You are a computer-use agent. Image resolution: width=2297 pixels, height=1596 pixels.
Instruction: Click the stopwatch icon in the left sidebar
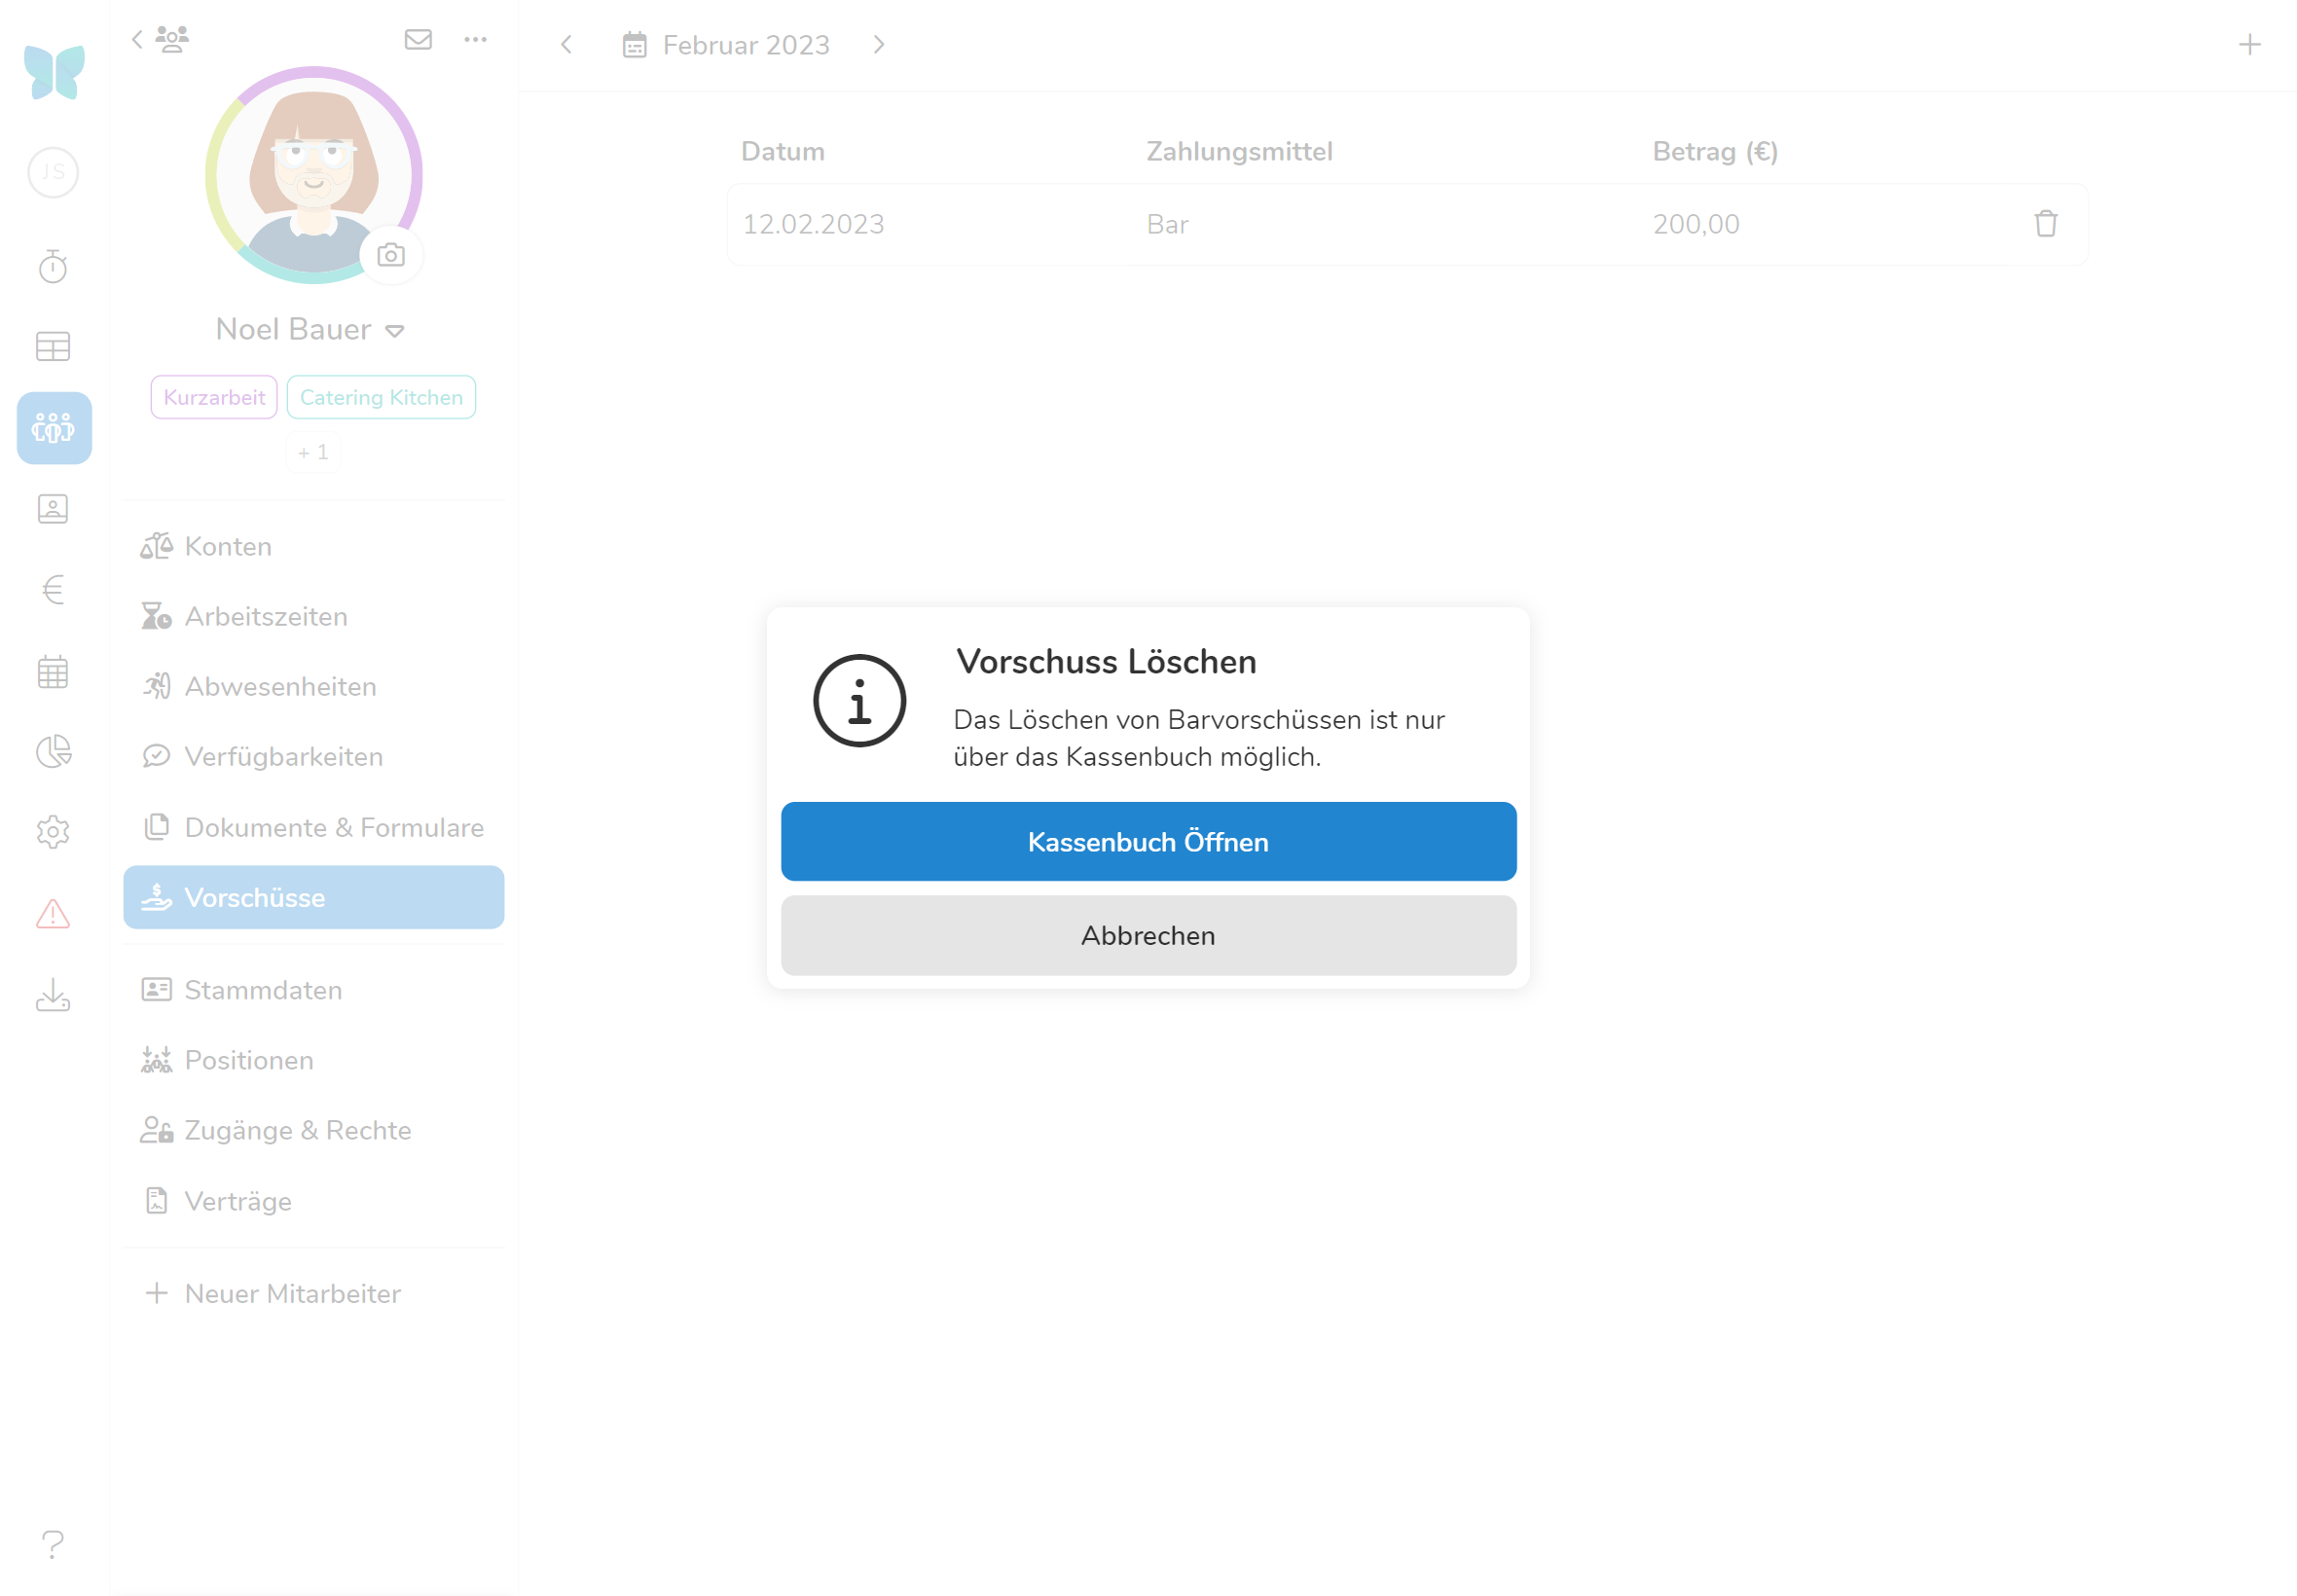(53, 267)
